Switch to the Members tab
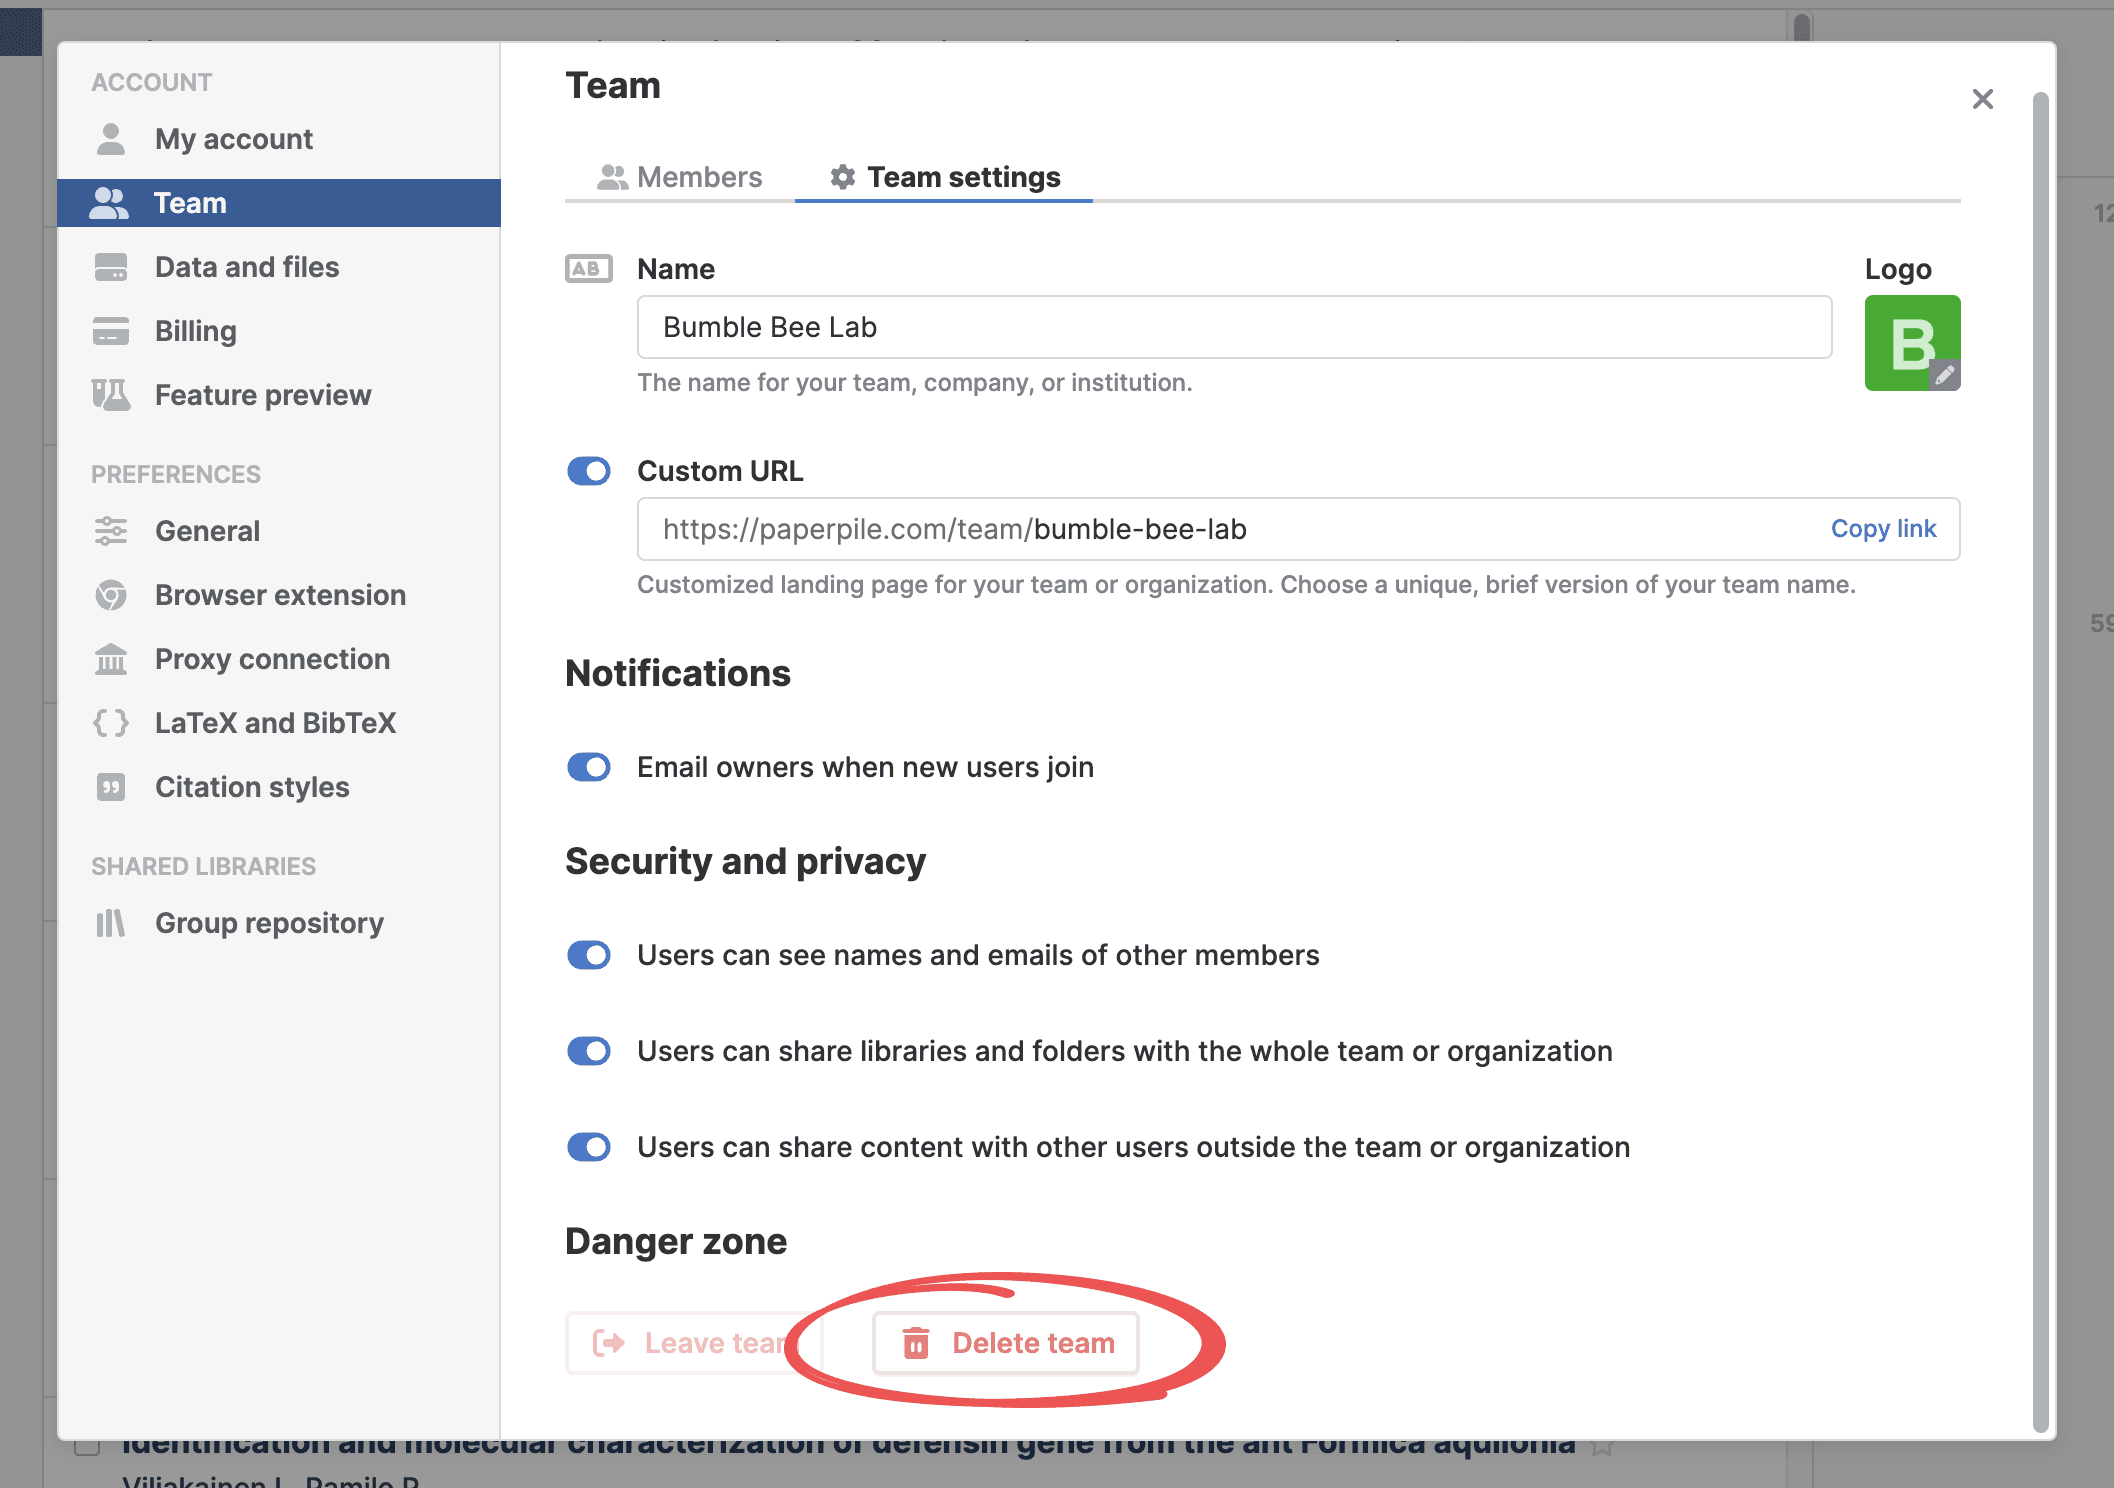 click(x=680, y=177)
